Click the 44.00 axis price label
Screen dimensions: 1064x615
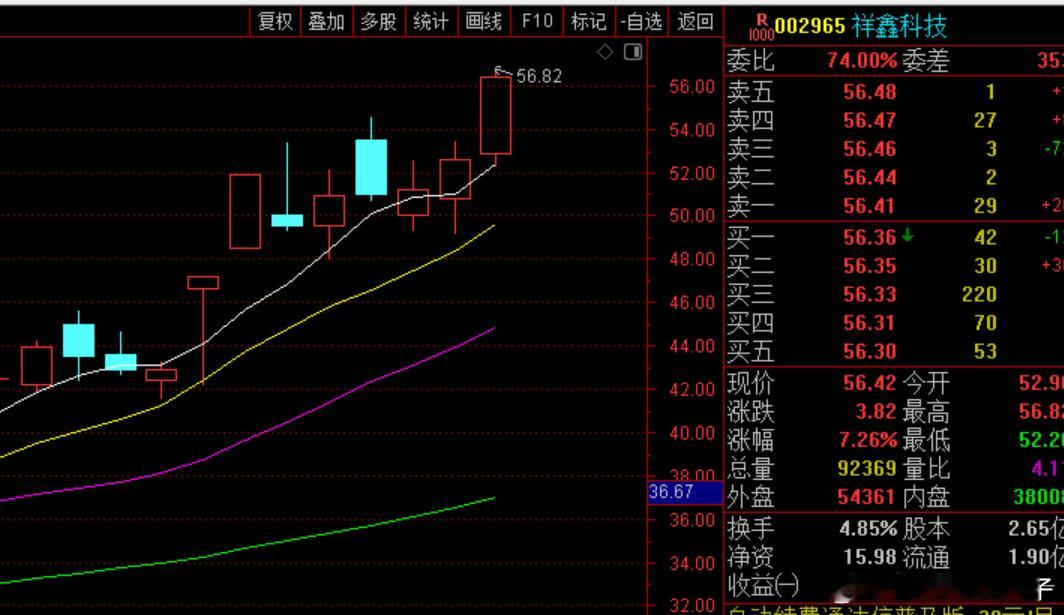(691, 346)
